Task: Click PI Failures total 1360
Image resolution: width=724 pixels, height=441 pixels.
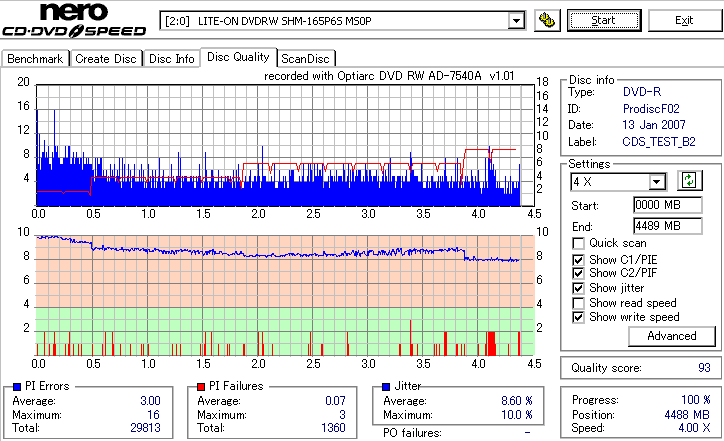Action: (333, 428)
